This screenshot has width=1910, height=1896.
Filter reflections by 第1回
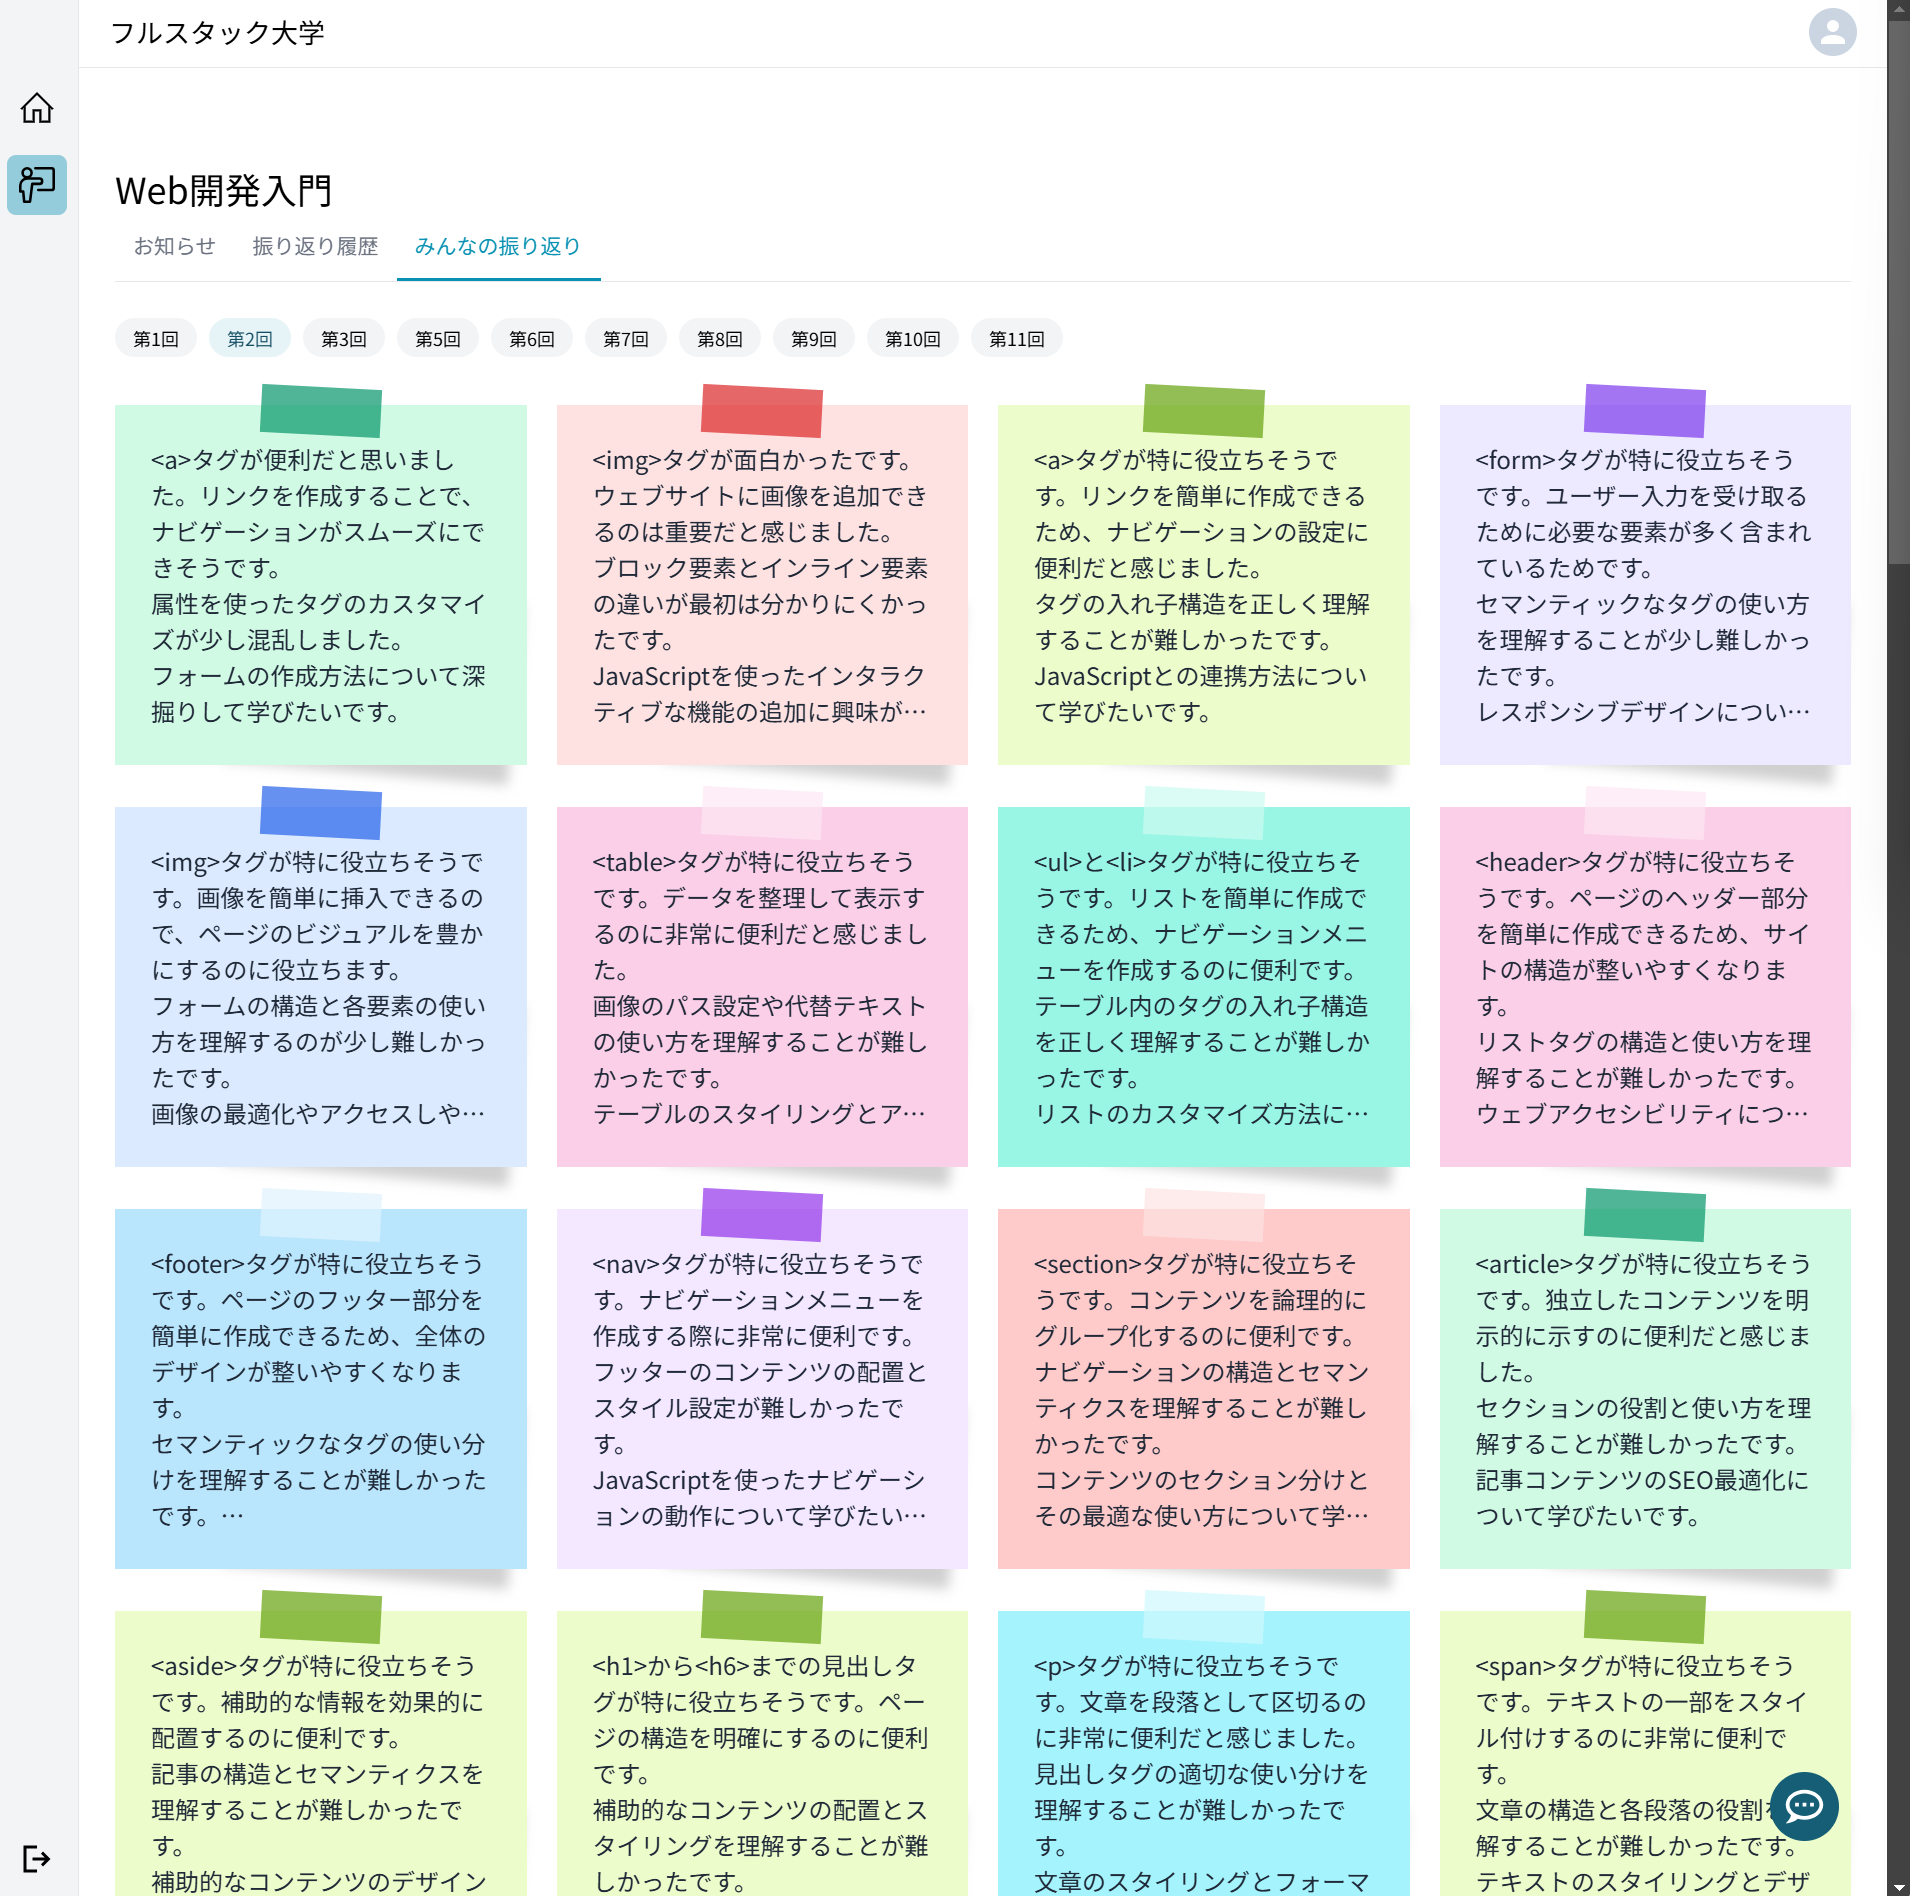(155, 338)
